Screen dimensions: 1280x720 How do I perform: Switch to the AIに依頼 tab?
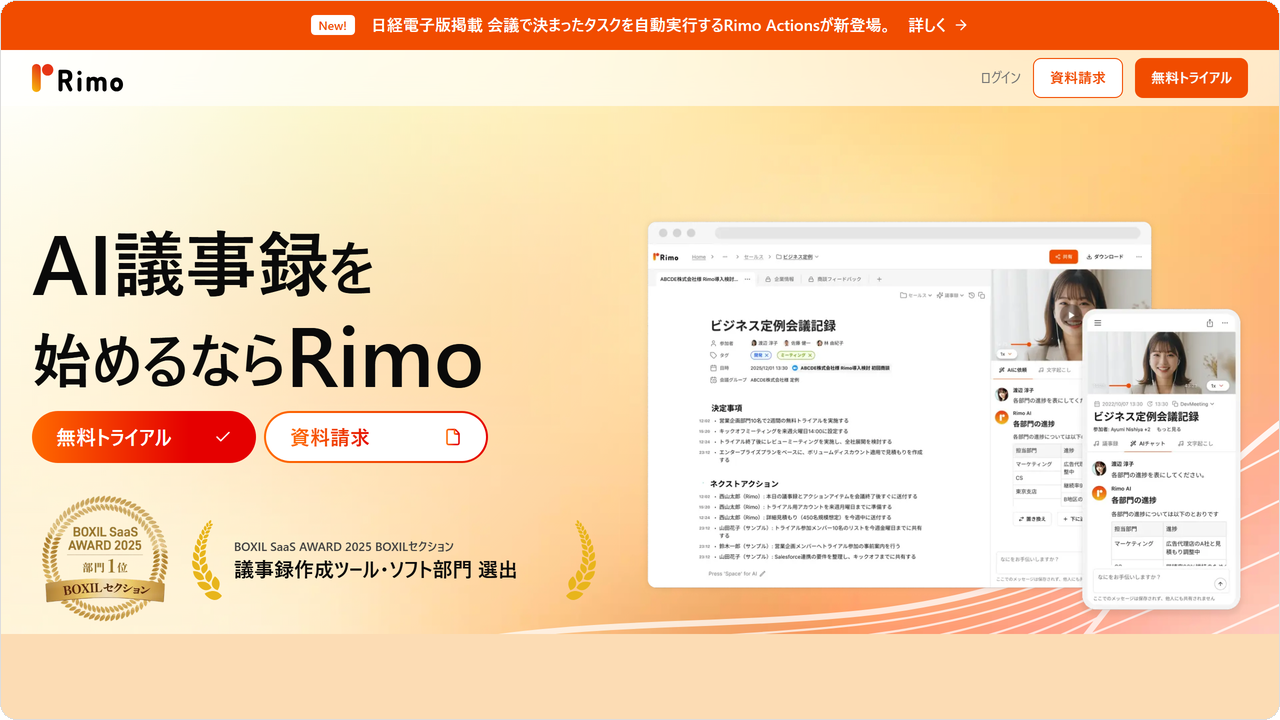point(1013,370)
